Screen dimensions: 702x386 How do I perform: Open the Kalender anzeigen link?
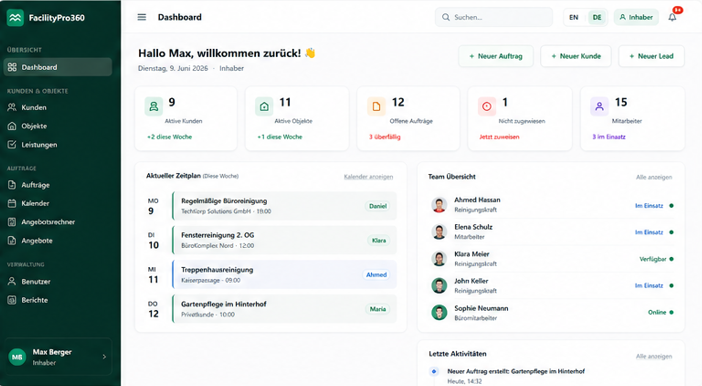[368, 177]
